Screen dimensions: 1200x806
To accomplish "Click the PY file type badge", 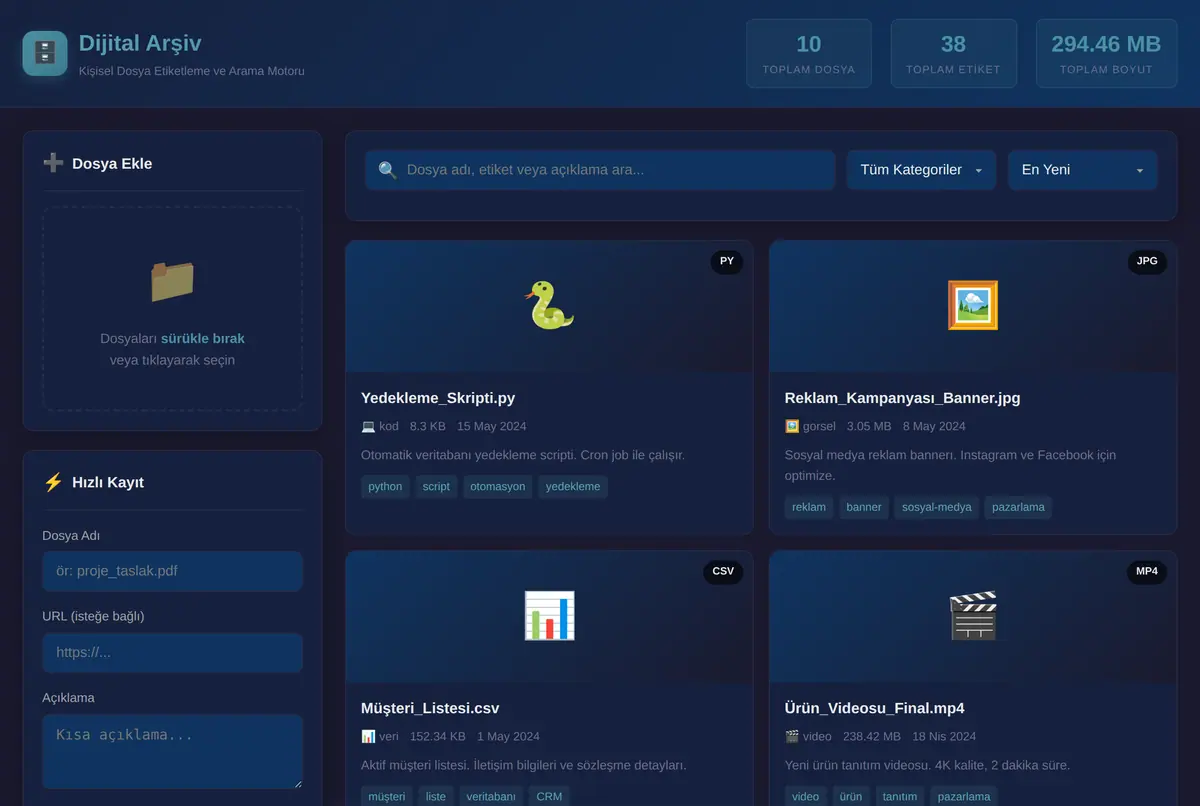I will coord(727,262).
